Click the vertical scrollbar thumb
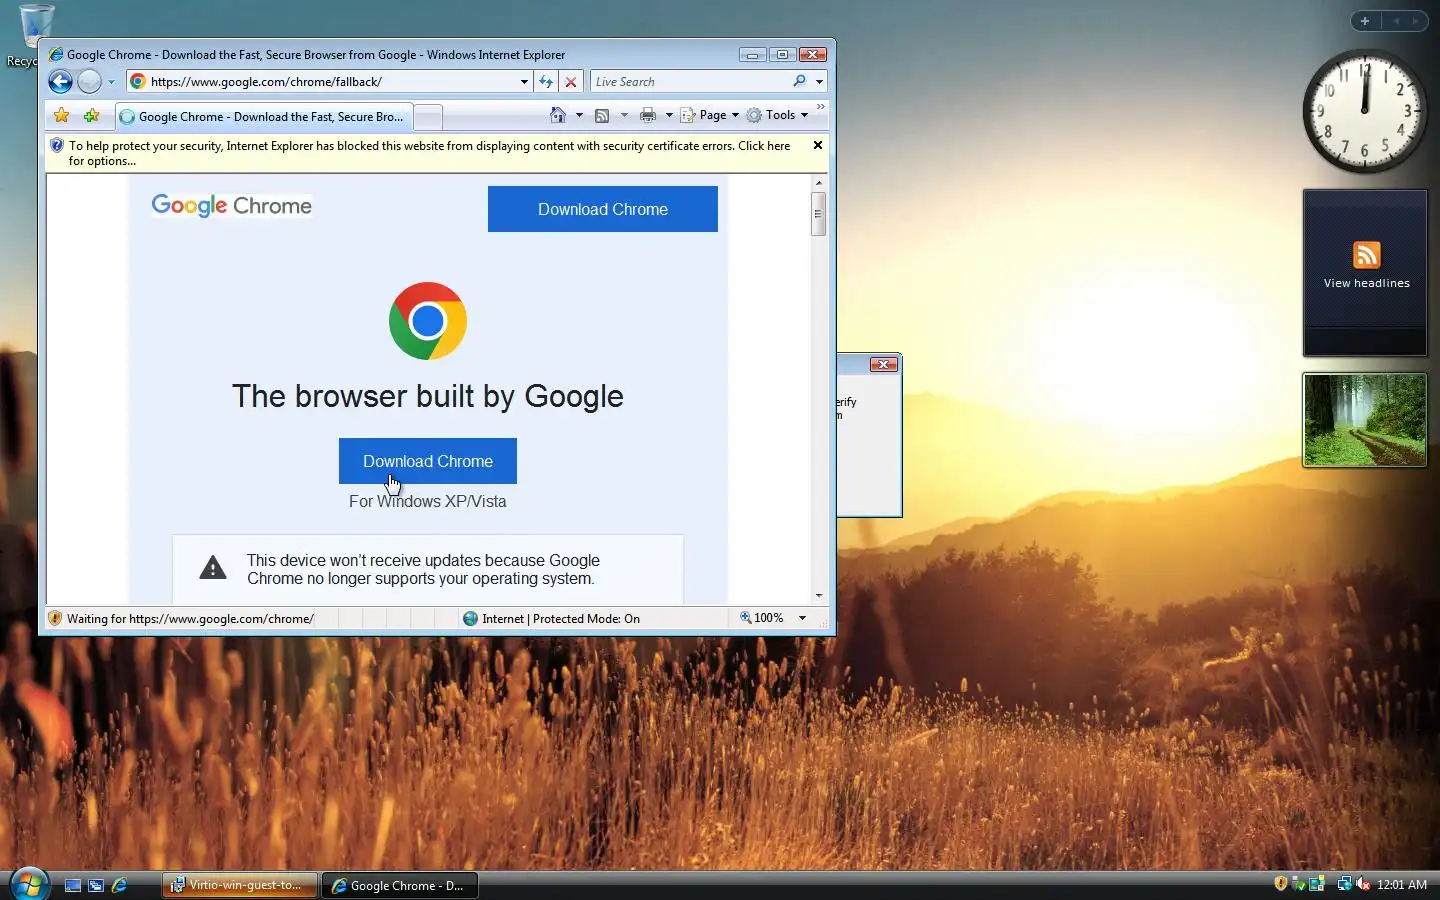 click(819, 214)
